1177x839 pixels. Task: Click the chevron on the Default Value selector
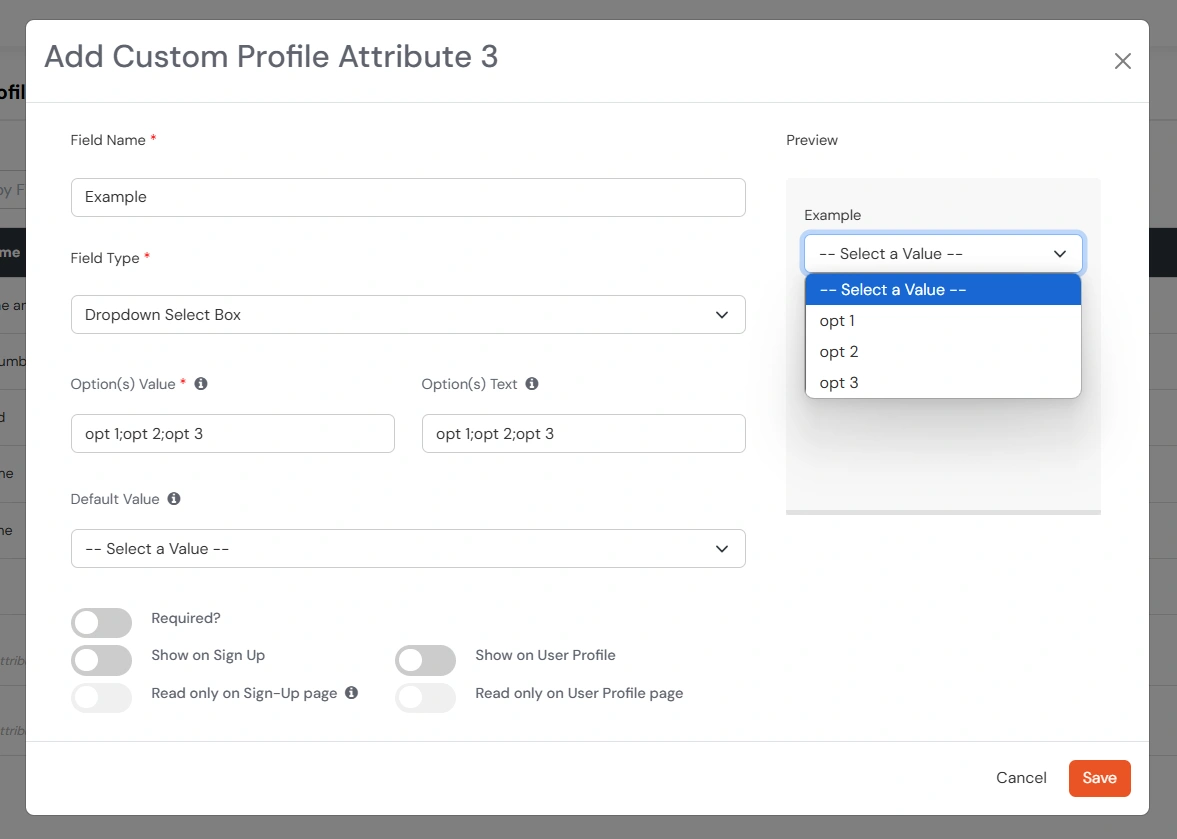(722, 548)
